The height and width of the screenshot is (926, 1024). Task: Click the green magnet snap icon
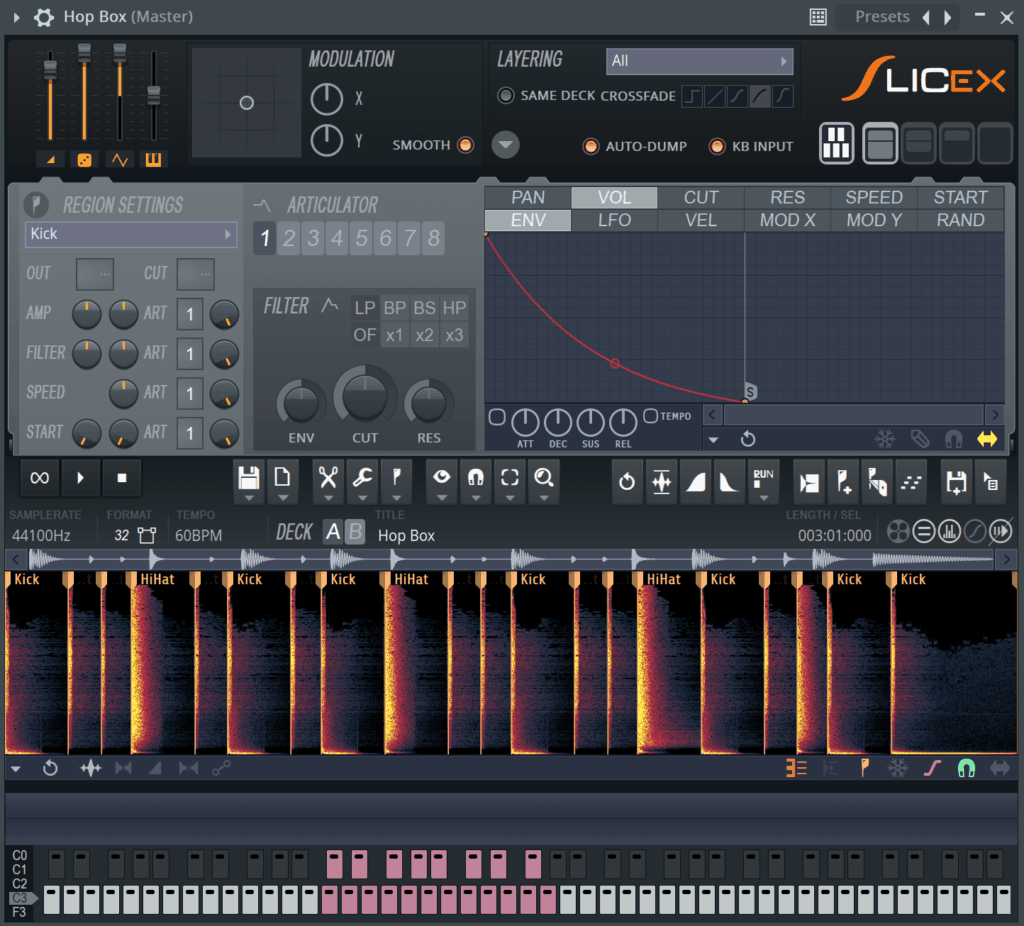point(966,768)
